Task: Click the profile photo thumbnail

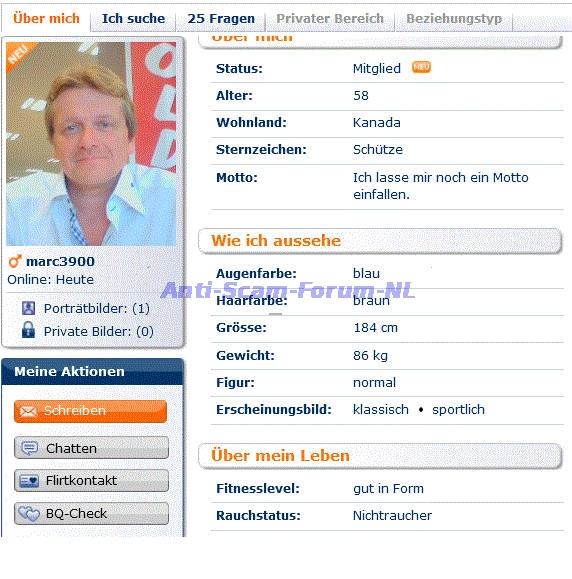Action: [x=91, y=144]
